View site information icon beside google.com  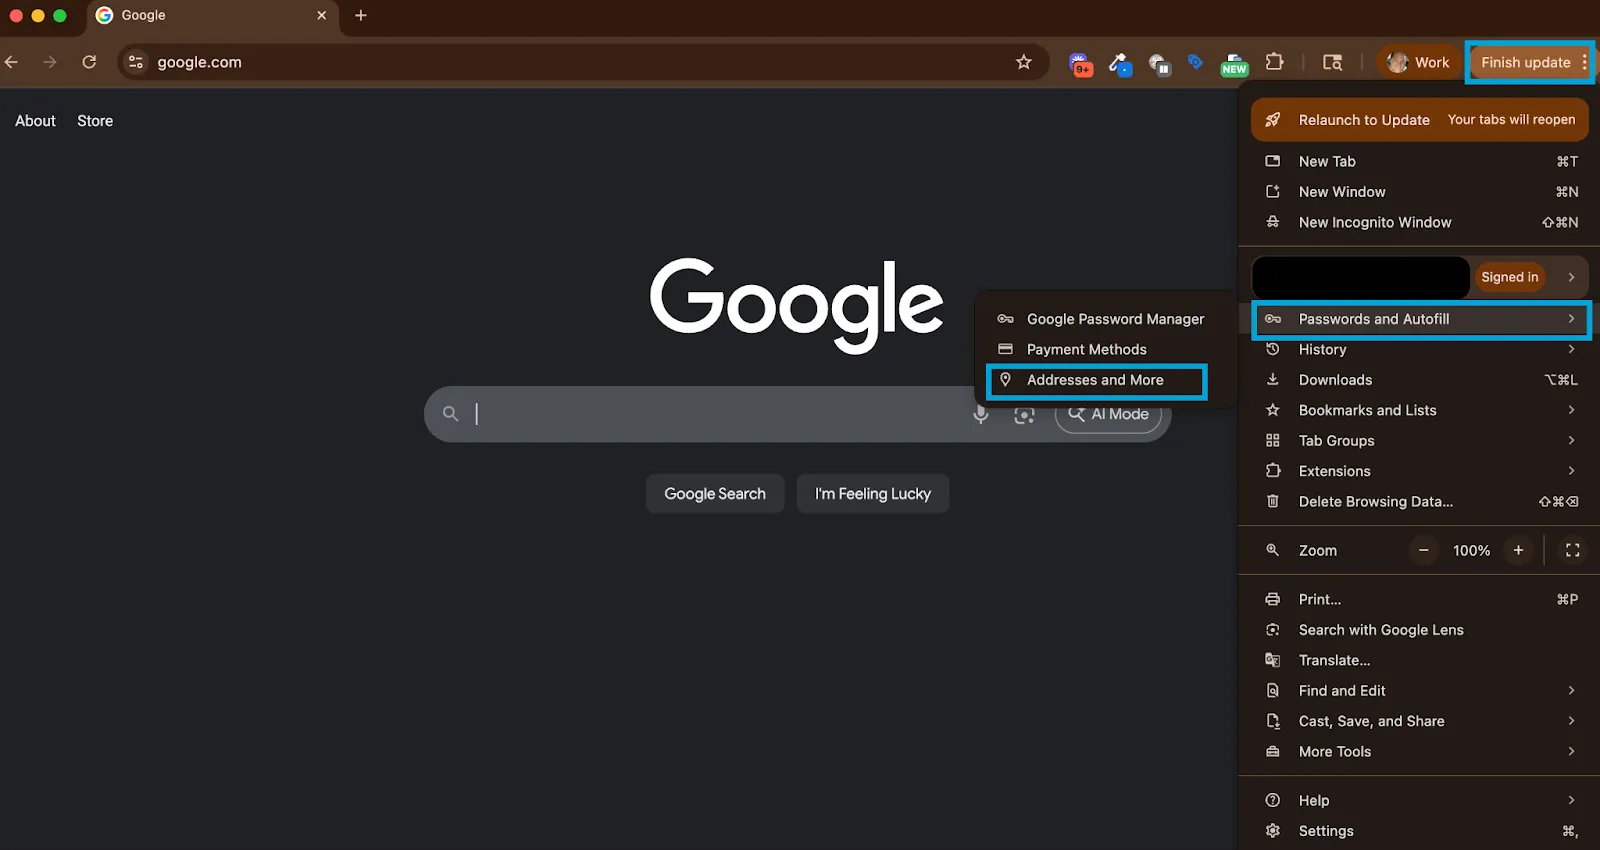(136, 62)
